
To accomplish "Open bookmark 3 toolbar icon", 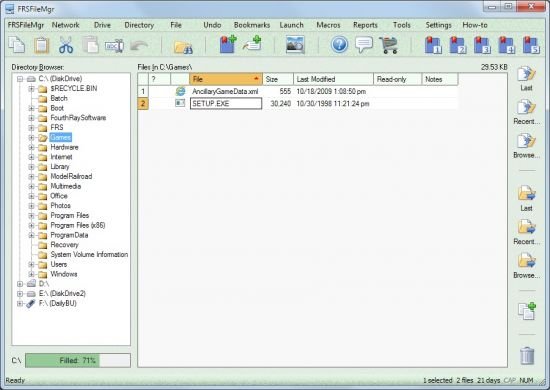I will pos(482,45).
